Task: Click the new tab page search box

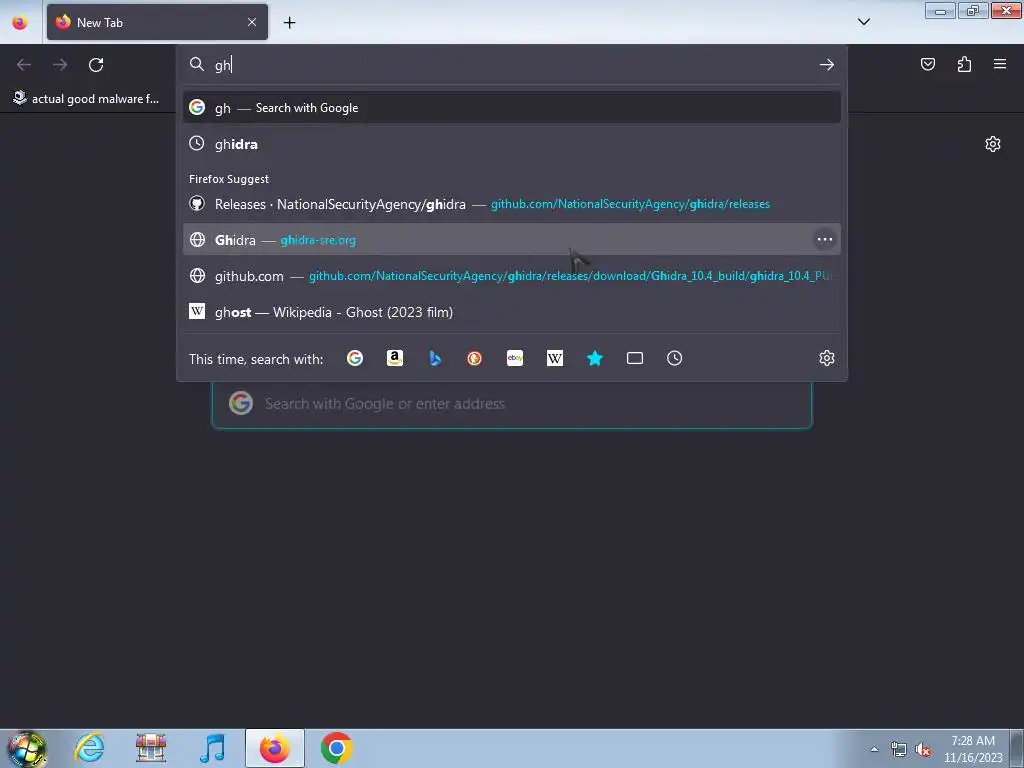Action: click(x=512, y=404)
